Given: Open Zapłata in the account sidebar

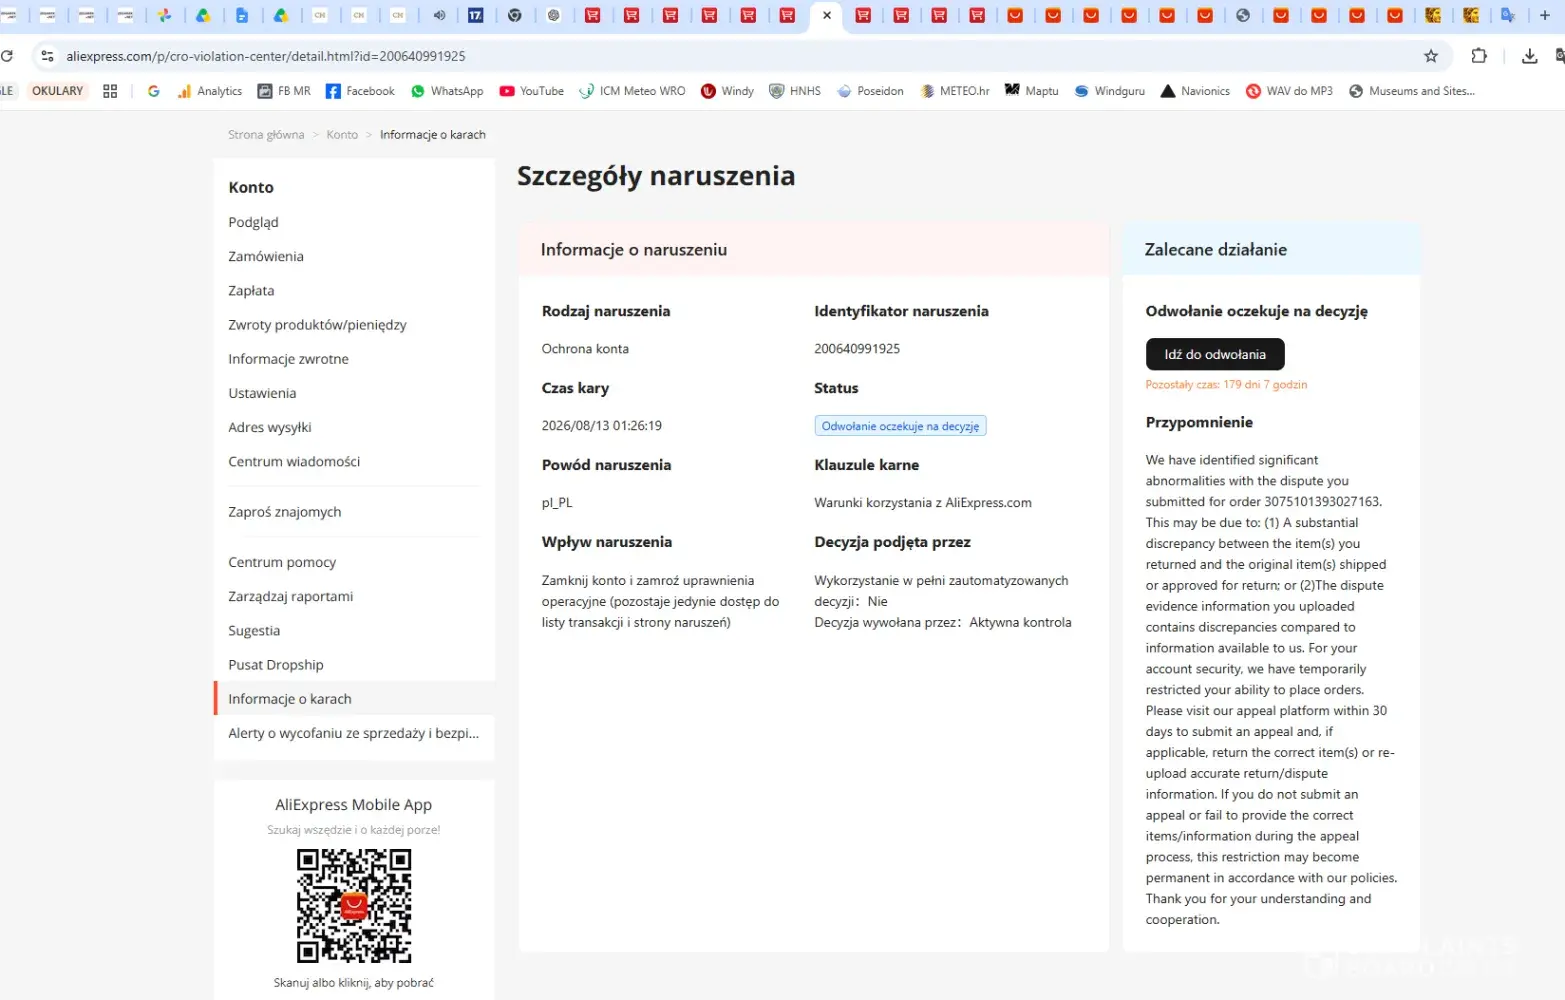Looking at the screenshot, I should 251,290.
